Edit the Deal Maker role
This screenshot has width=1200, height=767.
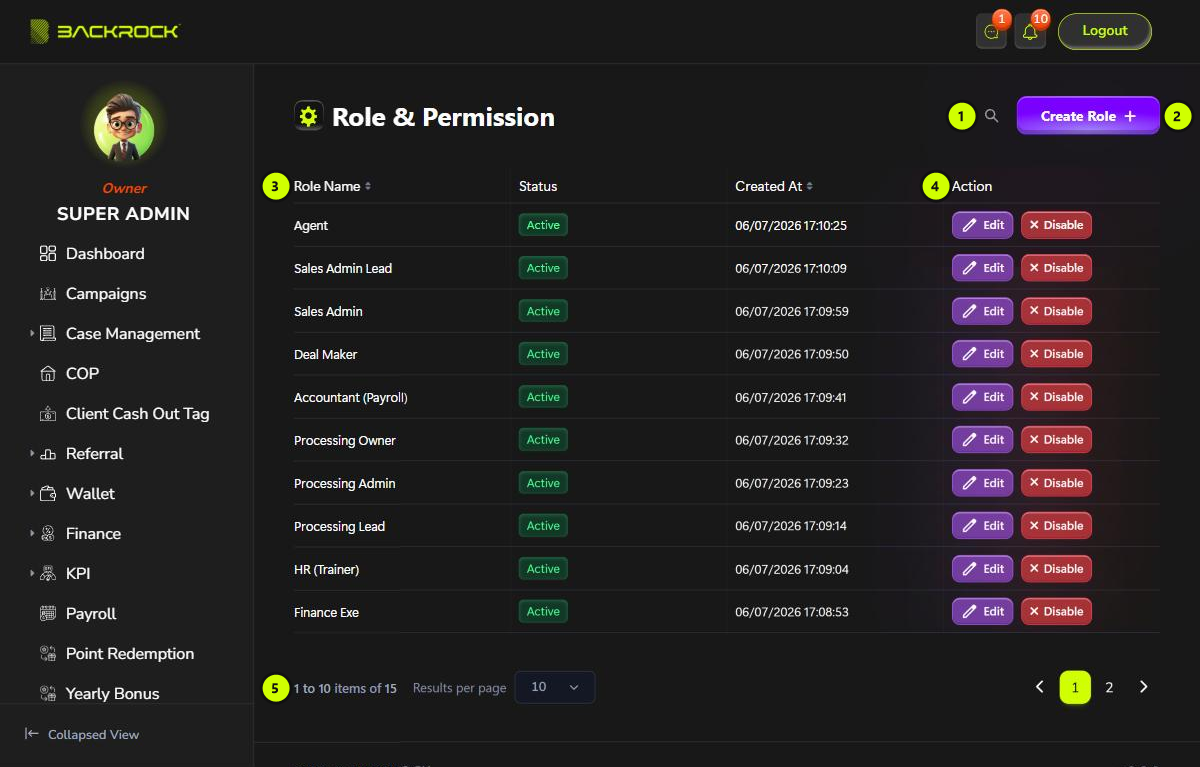pyautogui.click(x=983, y=354)
